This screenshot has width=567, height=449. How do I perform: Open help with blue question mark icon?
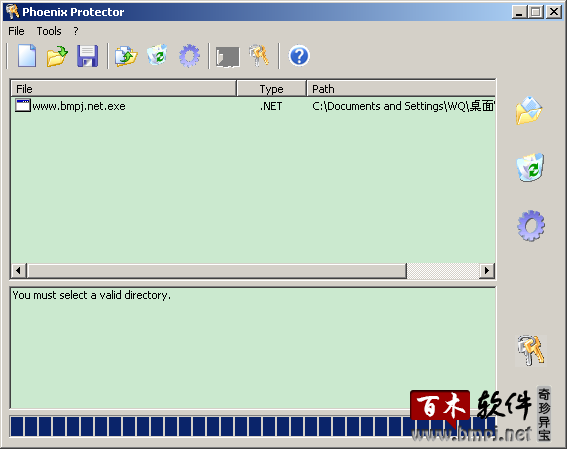tap(299, 56)
